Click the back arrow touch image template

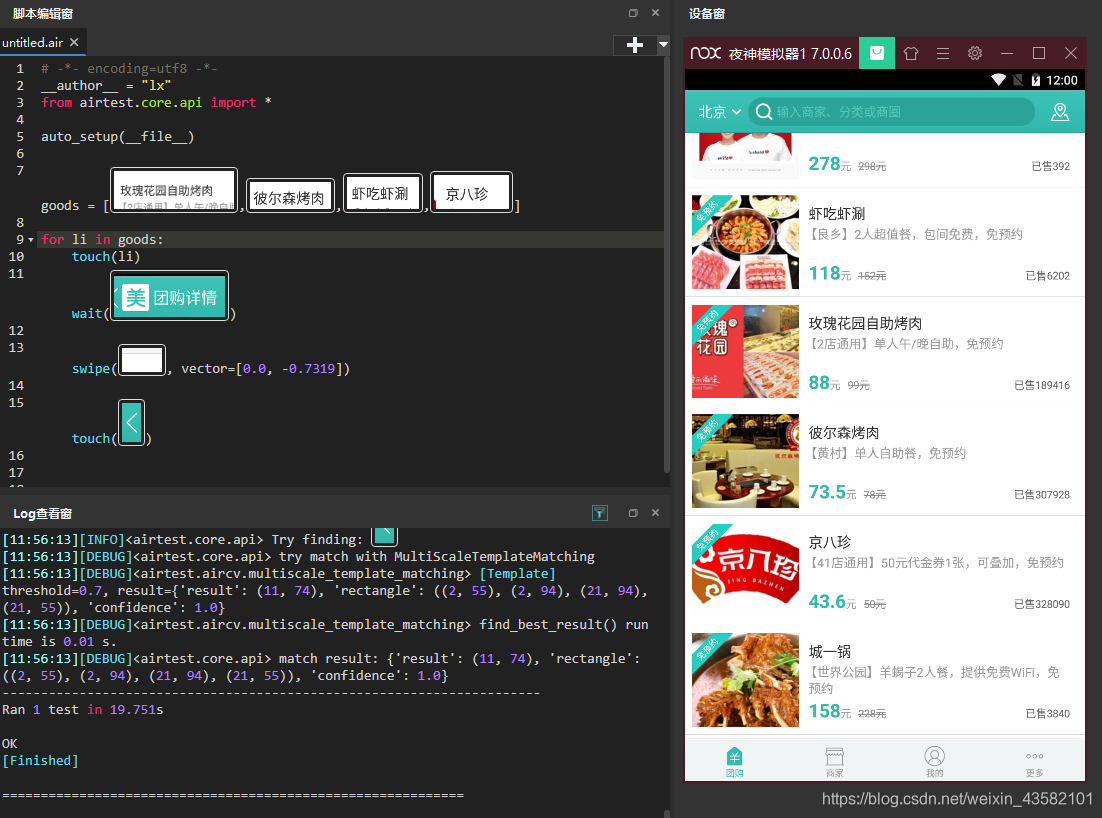tap(131, 422)
